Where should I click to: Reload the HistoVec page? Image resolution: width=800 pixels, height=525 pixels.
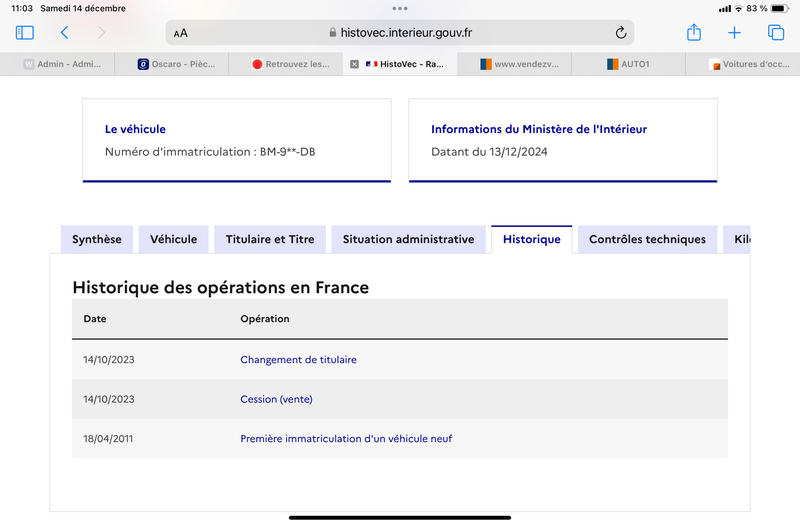click(x=620, y=33)
